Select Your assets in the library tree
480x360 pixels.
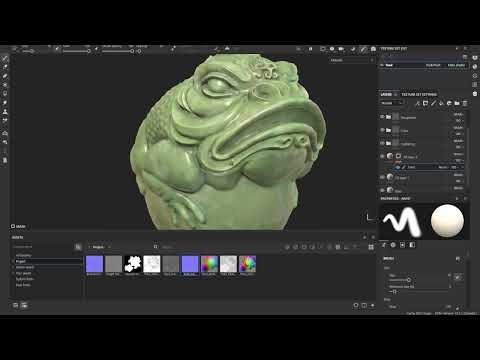click(23, 273)
